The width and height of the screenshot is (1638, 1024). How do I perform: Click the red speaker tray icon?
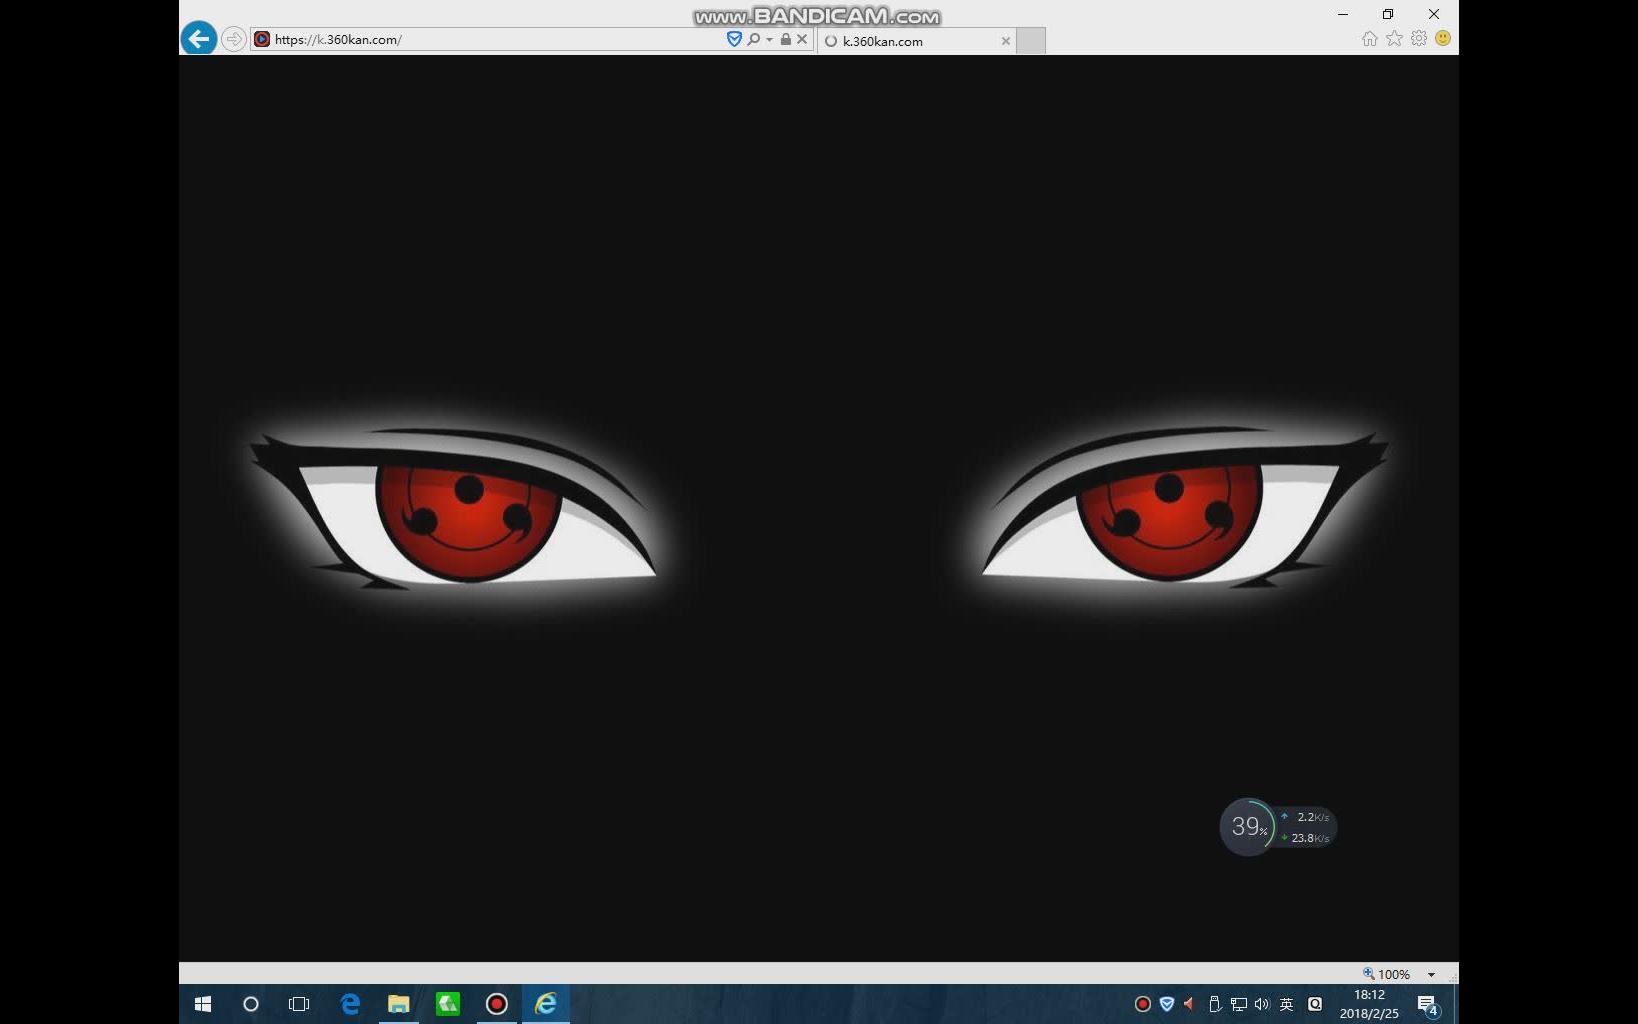(1189, 1004)
